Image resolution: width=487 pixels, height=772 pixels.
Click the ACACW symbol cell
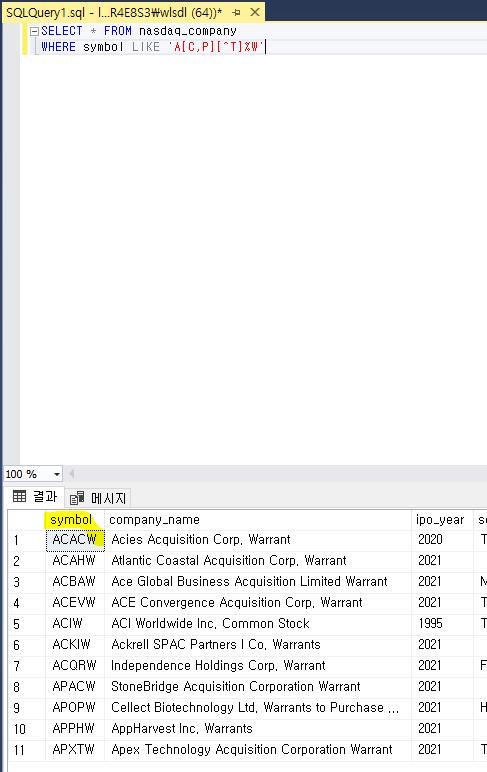pos(75,540)
